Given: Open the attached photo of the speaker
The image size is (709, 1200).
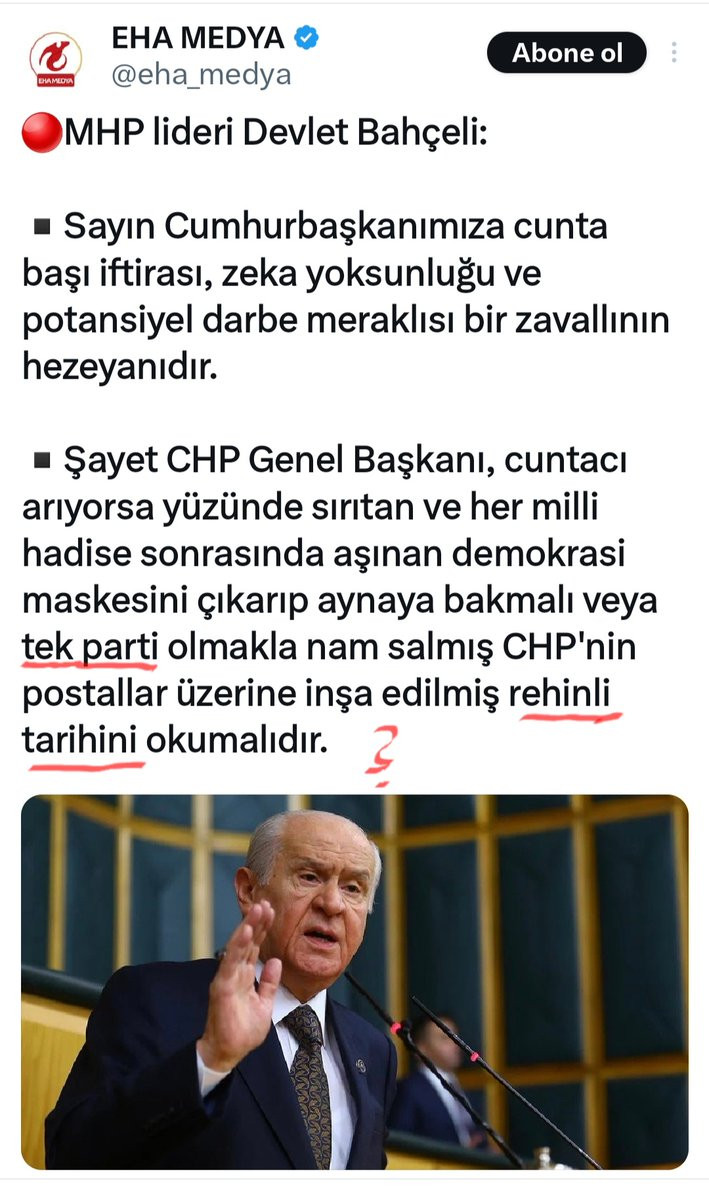Looking at the screenshot, I should (355, 982).
